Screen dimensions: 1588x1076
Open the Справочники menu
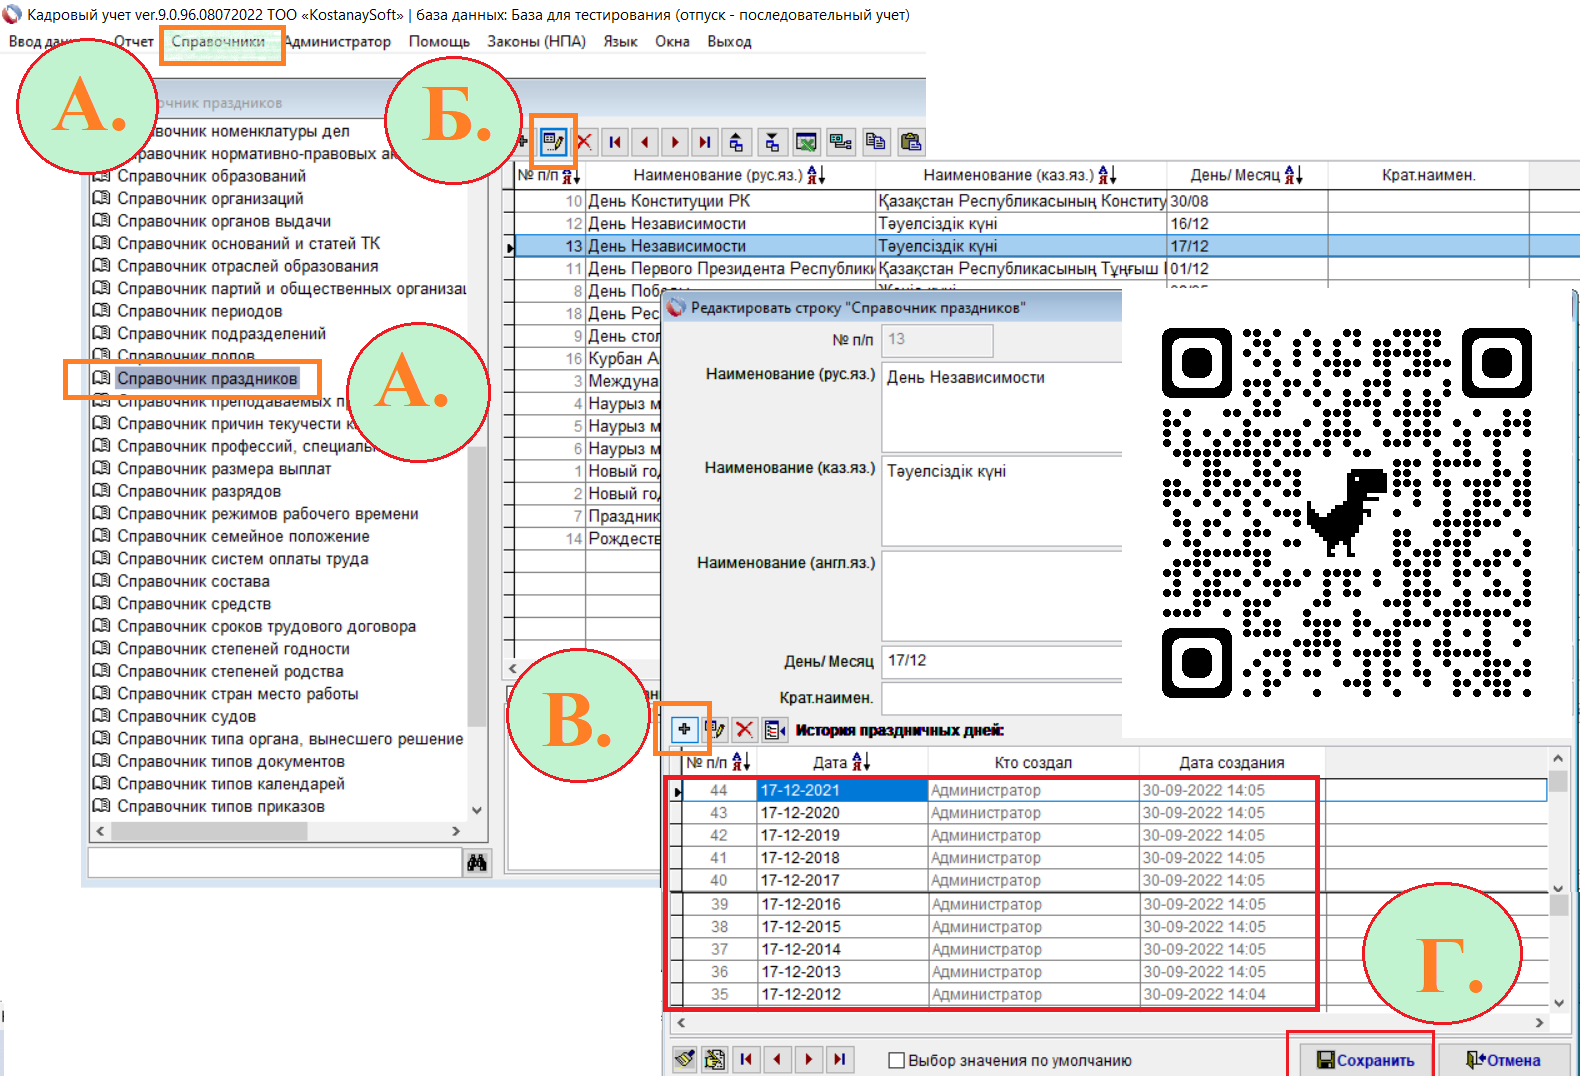218,41
